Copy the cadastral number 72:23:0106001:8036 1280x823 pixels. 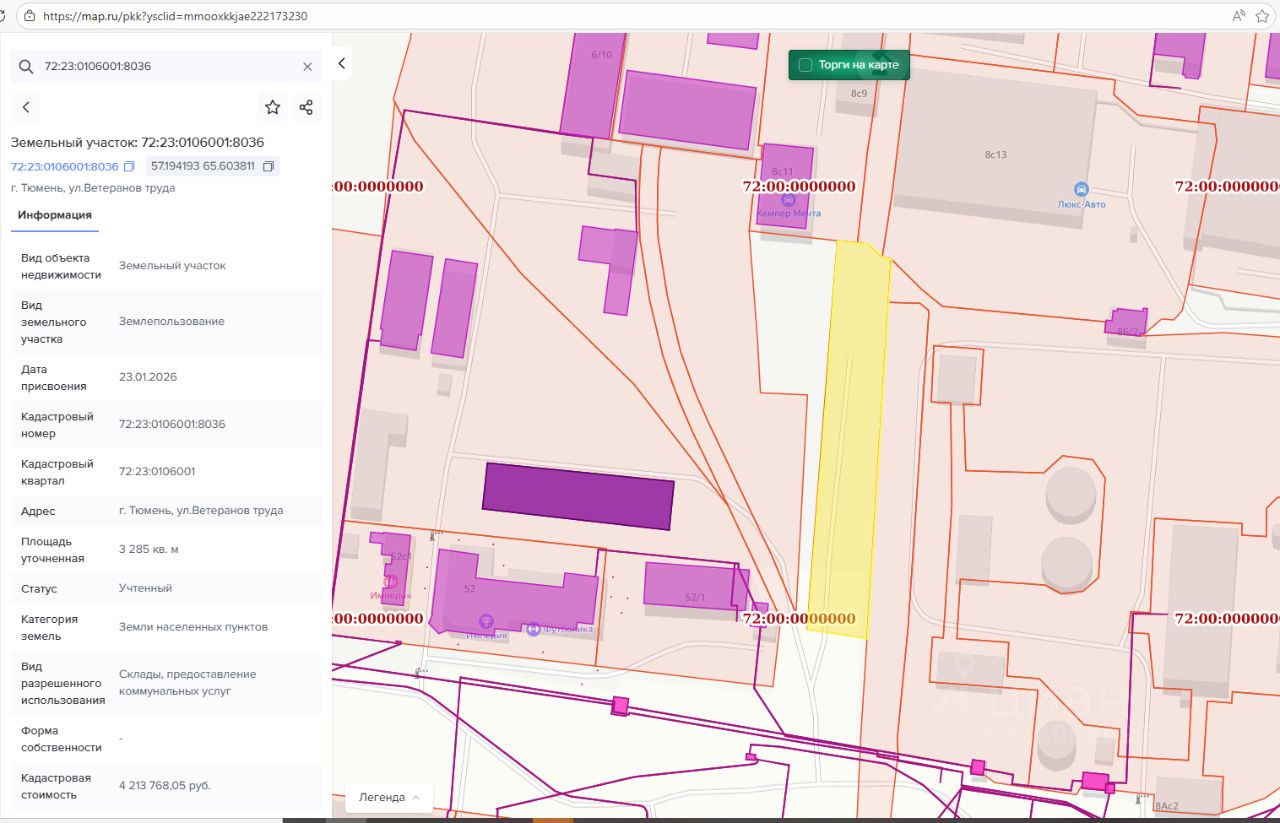click(x=129, y=167)
